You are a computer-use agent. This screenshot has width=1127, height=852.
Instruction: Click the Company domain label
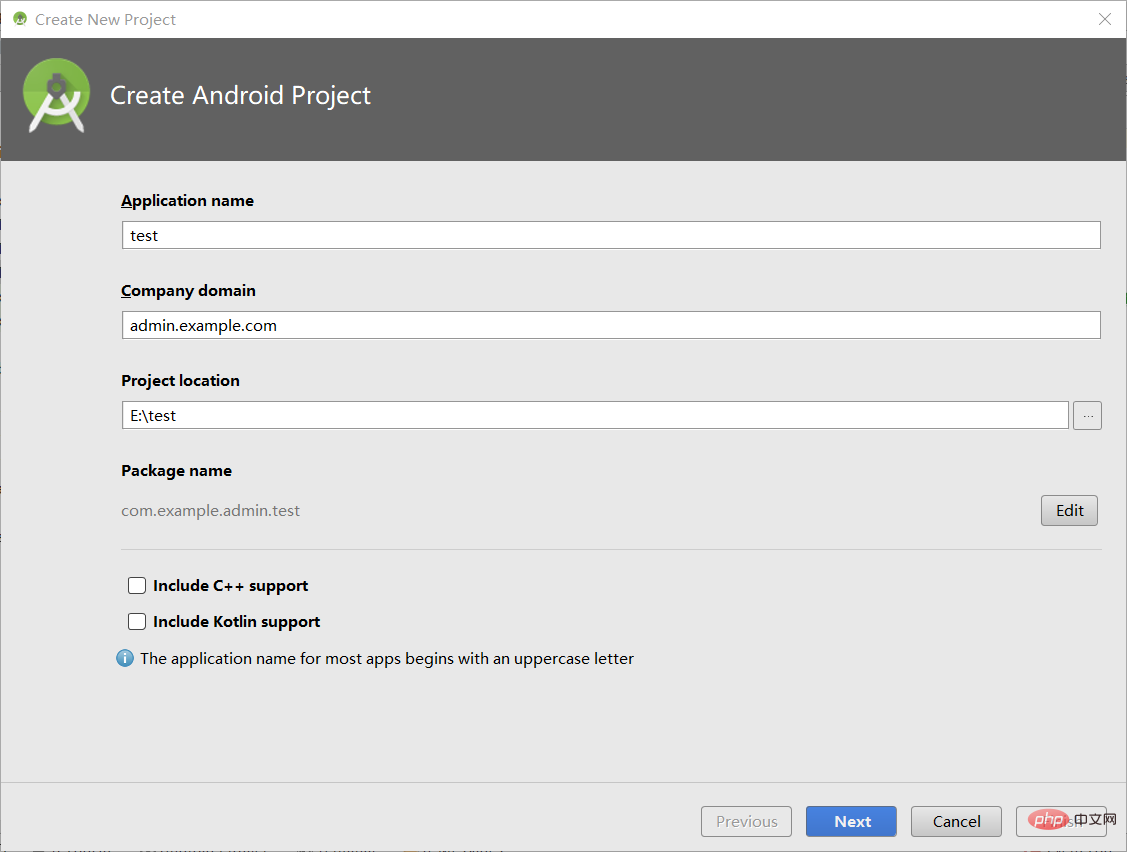point(188,290)
